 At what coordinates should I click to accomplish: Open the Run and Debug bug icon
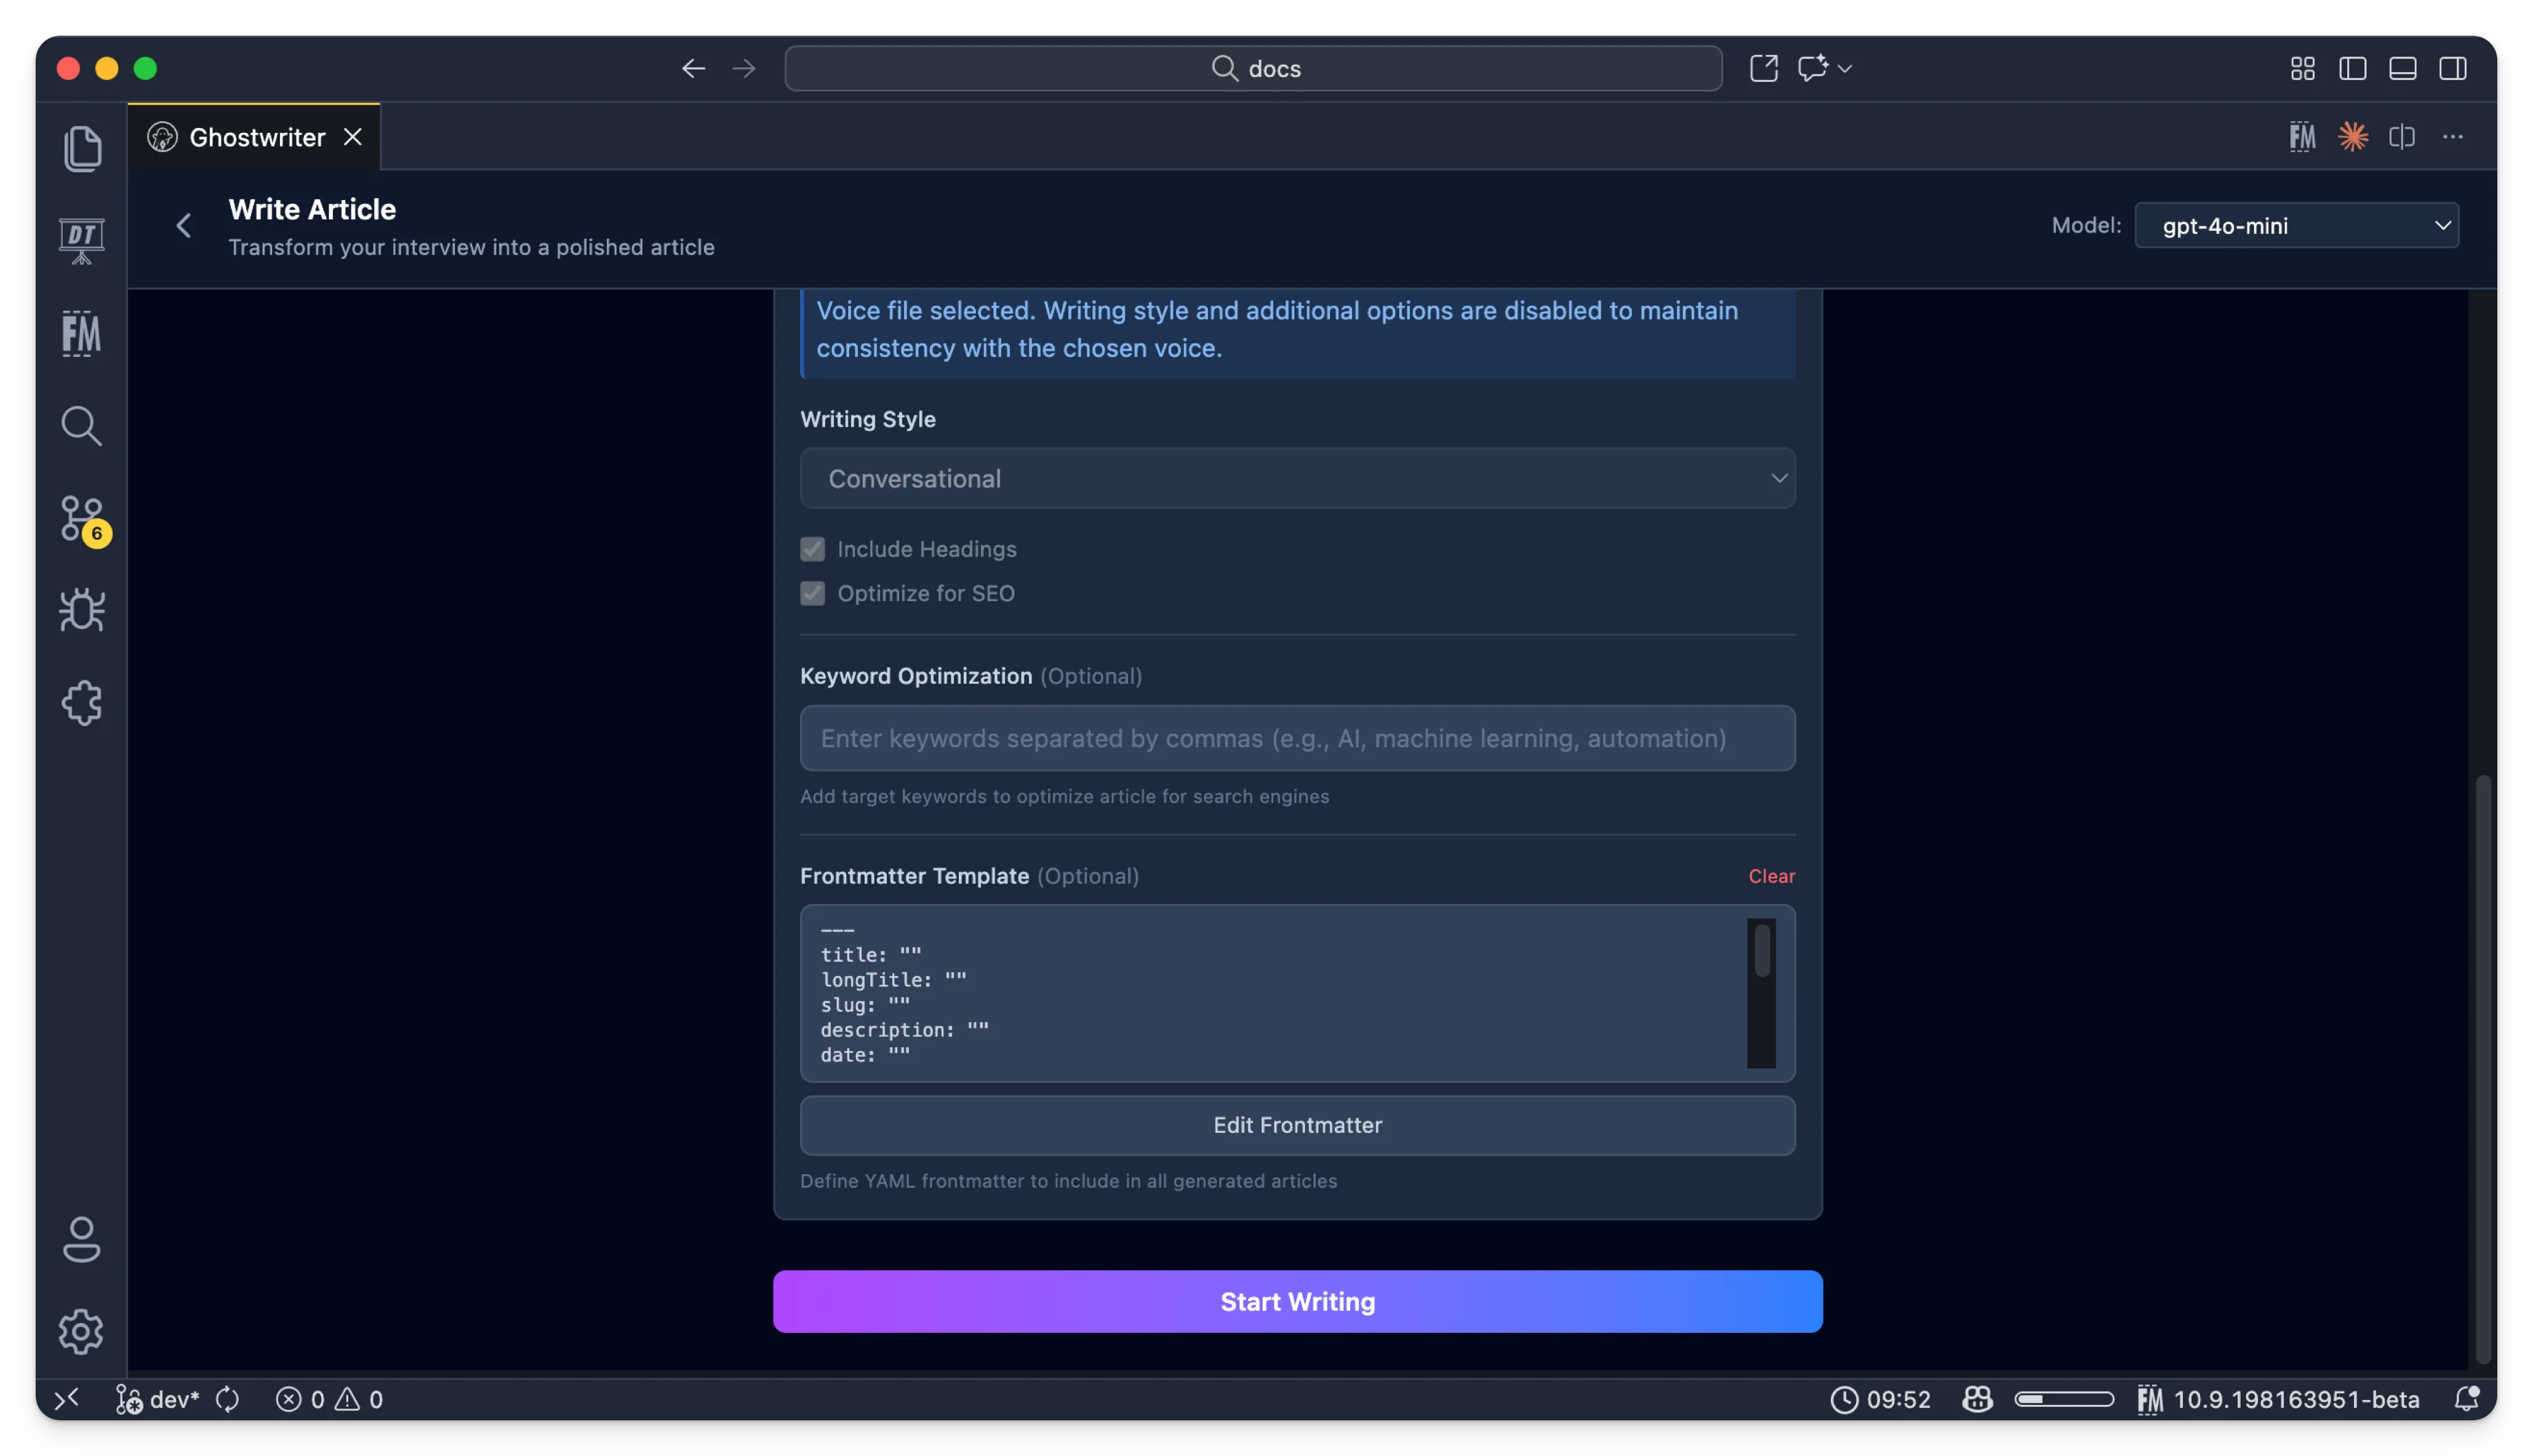[82, 610]
